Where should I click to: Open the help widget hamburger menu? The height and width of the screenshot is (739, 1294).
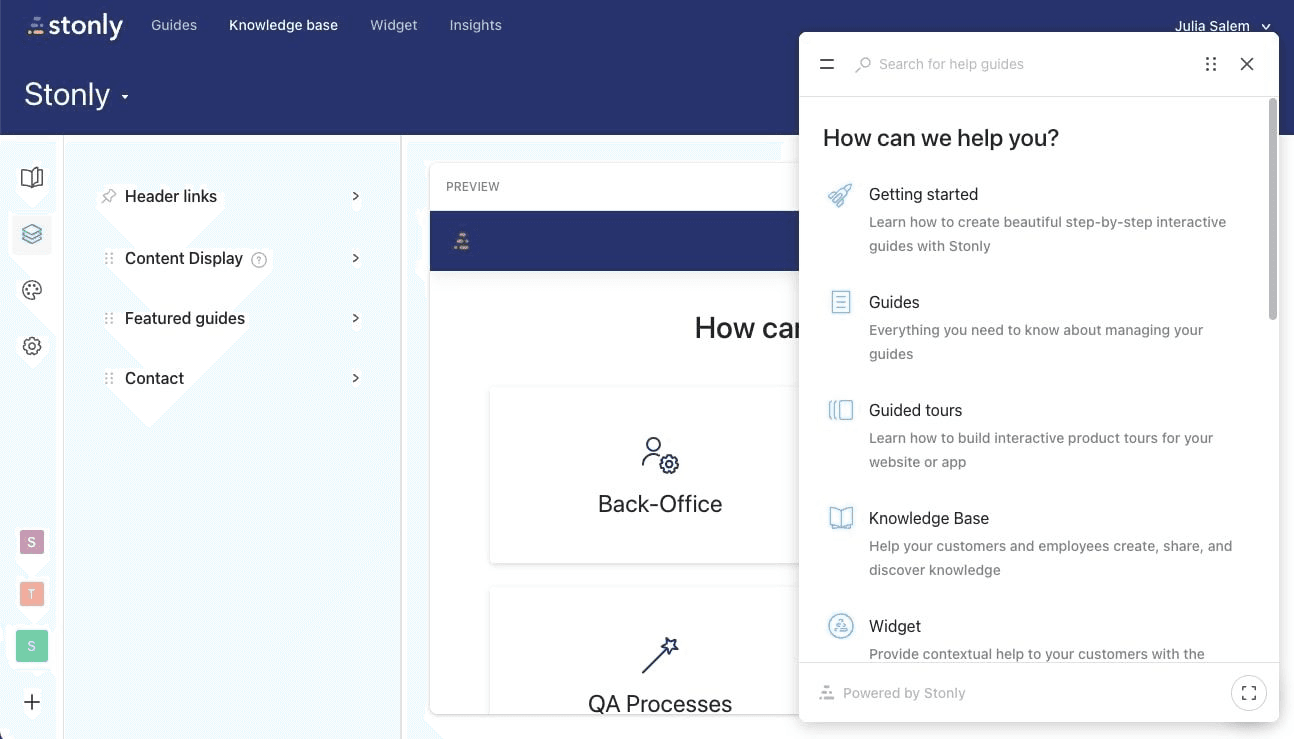(826, 64)
